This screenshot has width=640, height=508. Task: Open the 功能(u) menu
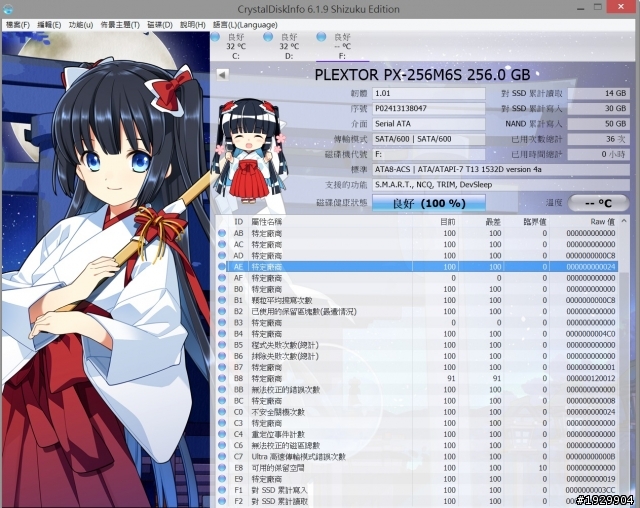81,25
